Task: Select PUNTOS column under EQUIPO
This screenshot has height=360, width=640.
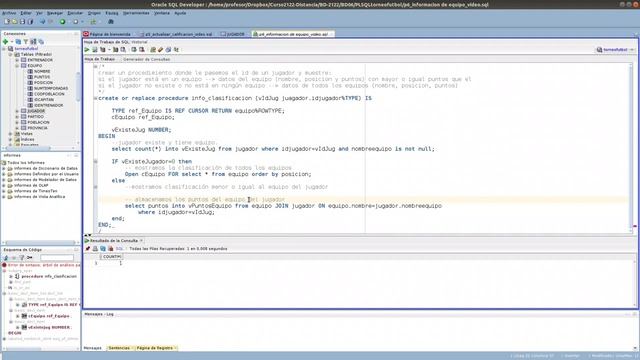Action: [x=42, y=77]
